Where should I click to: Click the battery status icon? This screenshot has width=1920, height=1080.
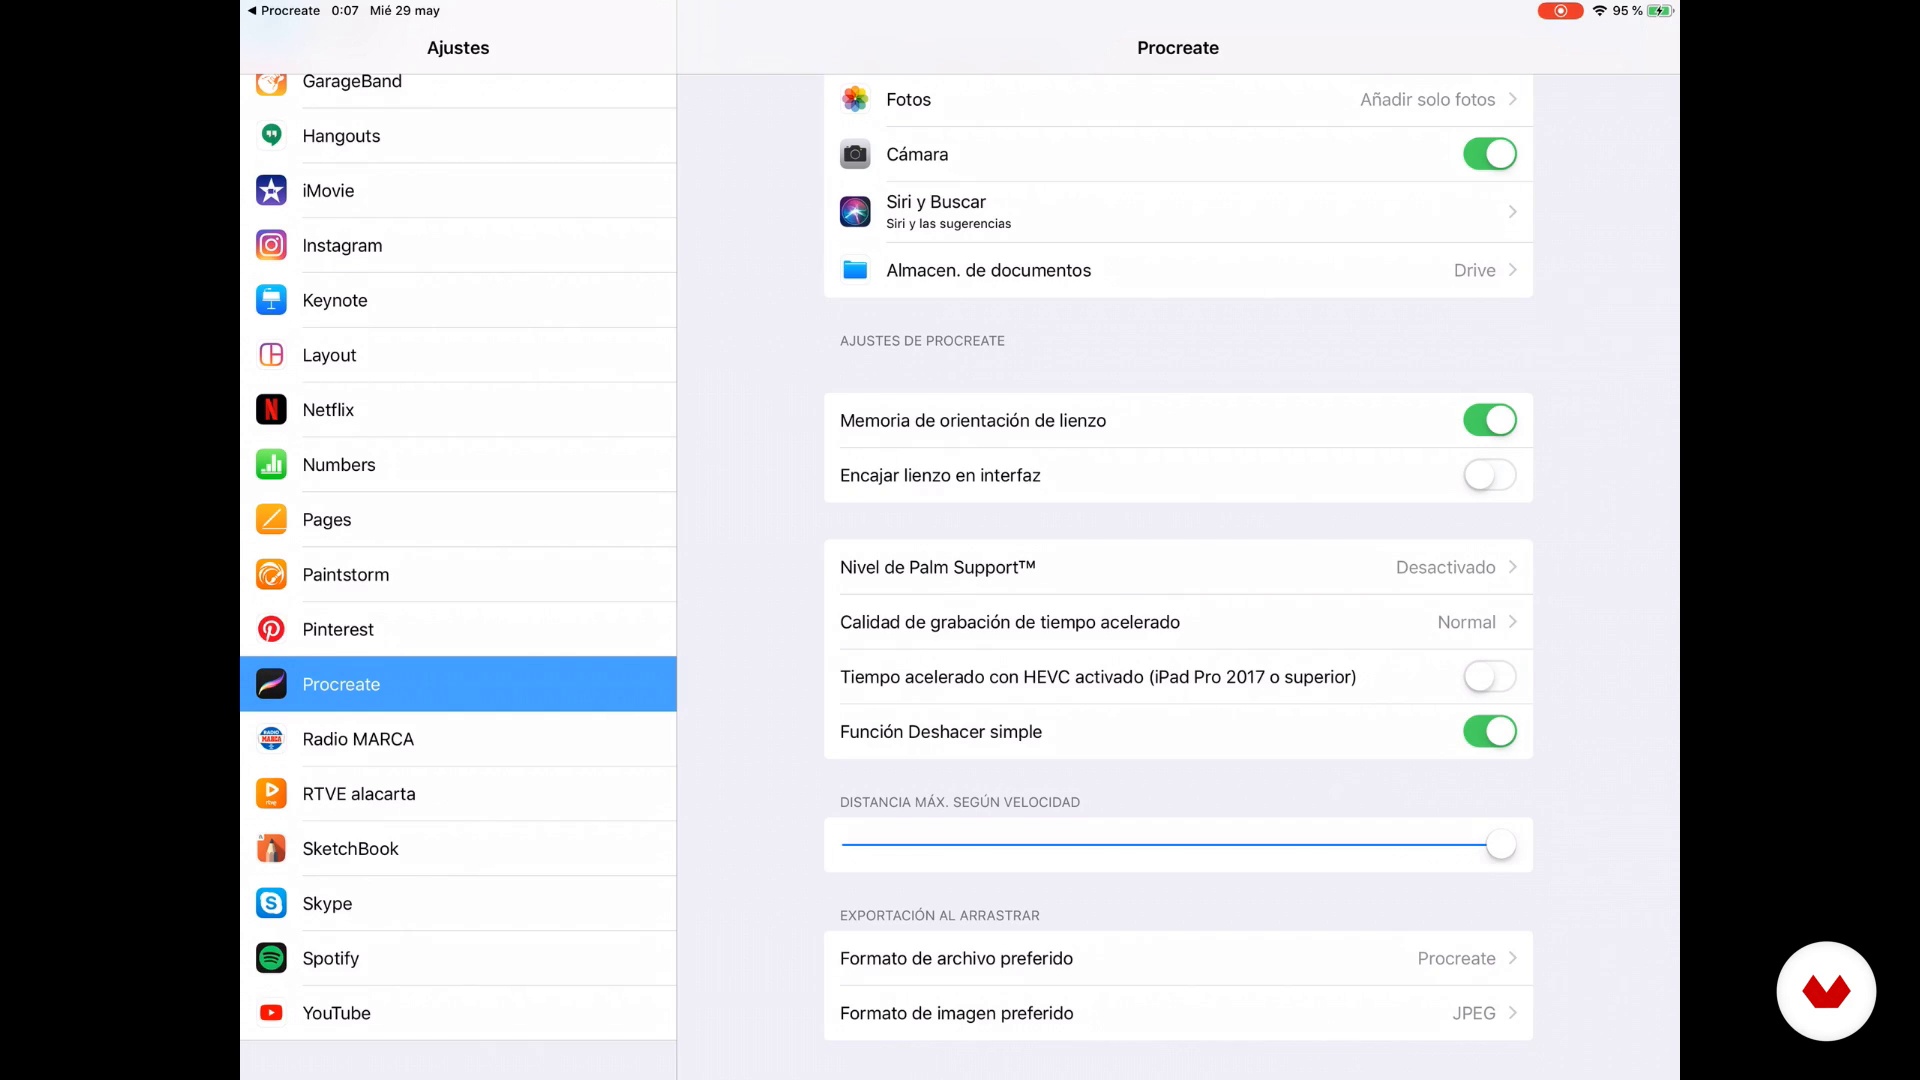click(x=1661, y=11)
